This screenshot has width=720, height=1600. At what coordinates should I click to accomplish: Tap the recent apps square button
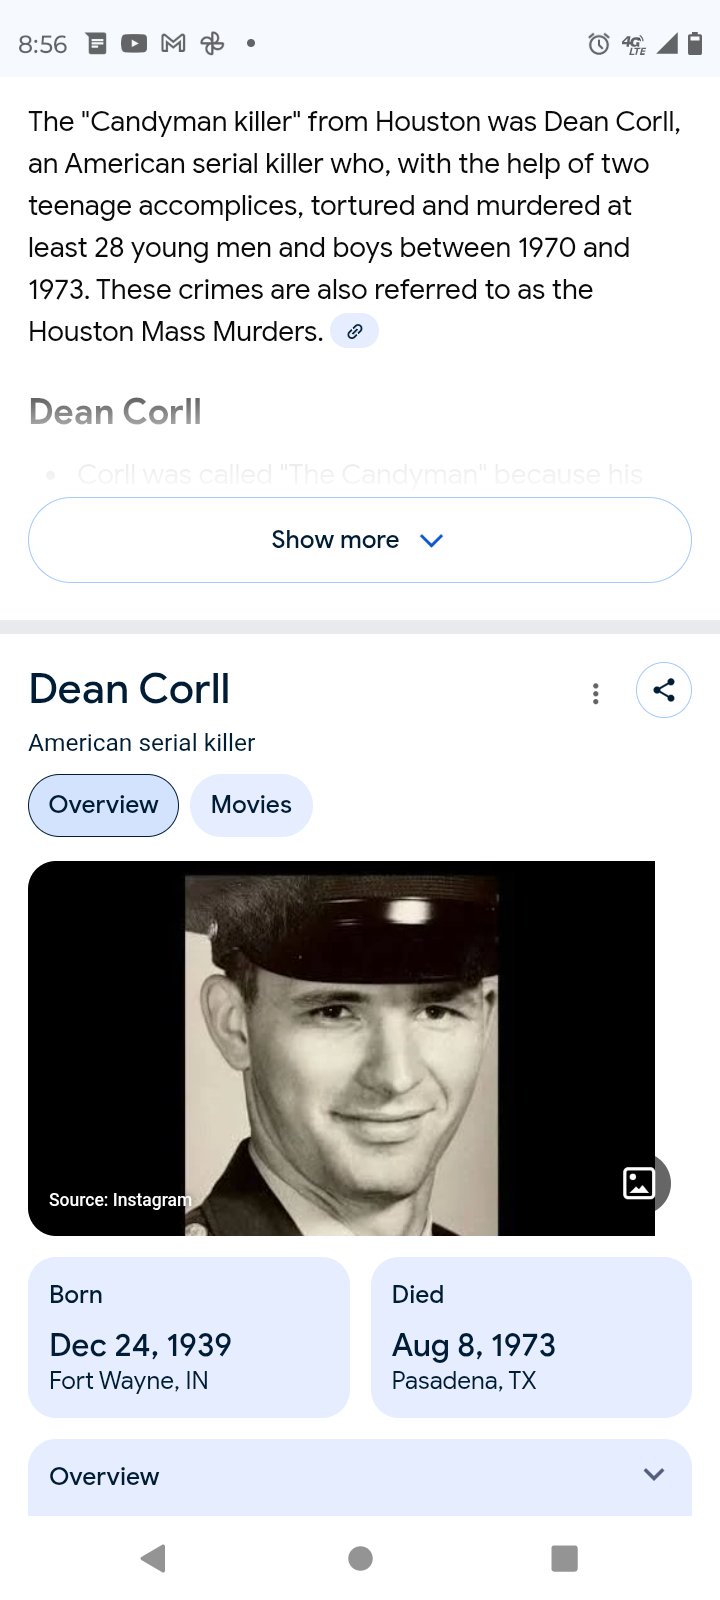point(565,1558)
